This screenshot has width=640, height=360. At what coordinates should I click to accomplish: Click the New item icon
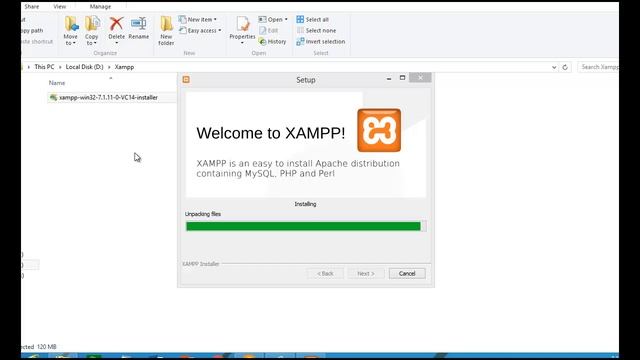tap(182, 19)
